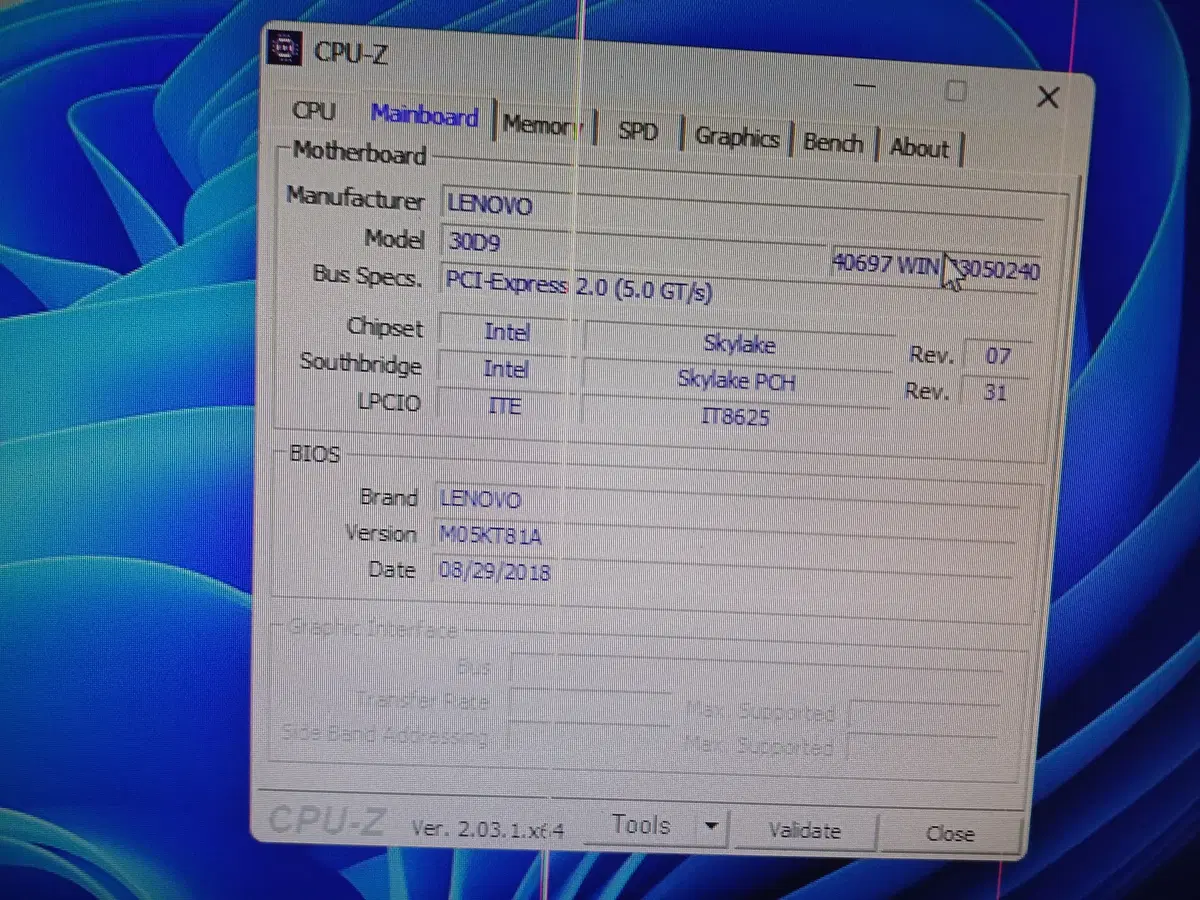1200x900 pixels.
Task: Go to the Bench tab
Action: [833, 143]
